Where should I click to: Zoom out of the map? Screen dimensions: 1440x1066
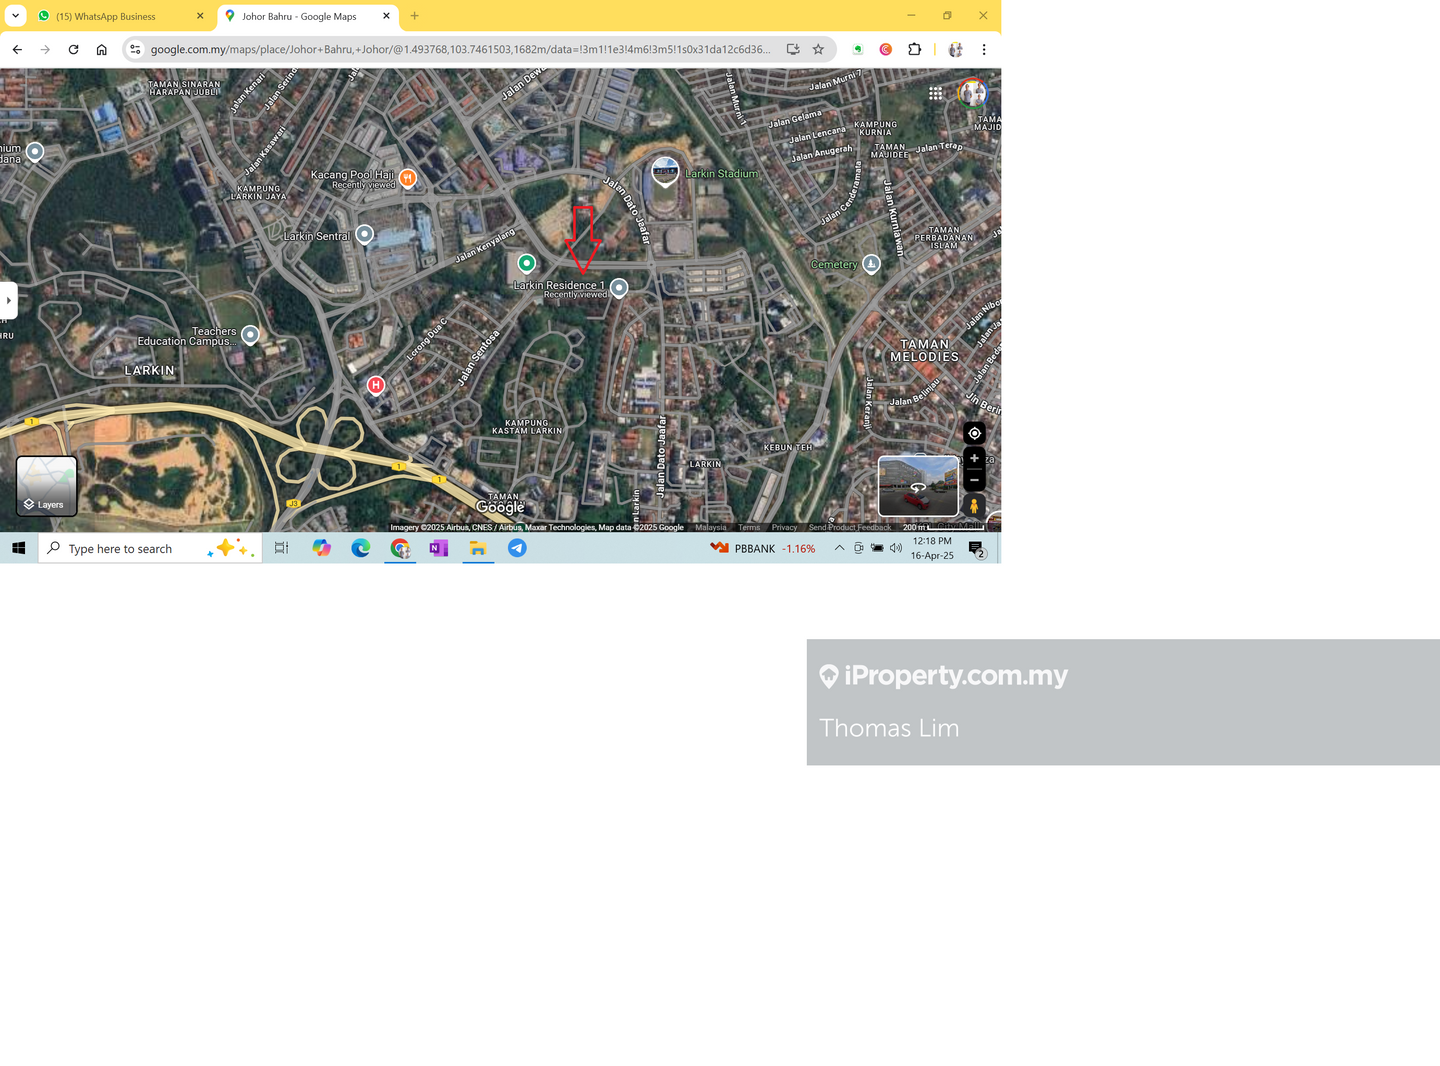[974, 480]
